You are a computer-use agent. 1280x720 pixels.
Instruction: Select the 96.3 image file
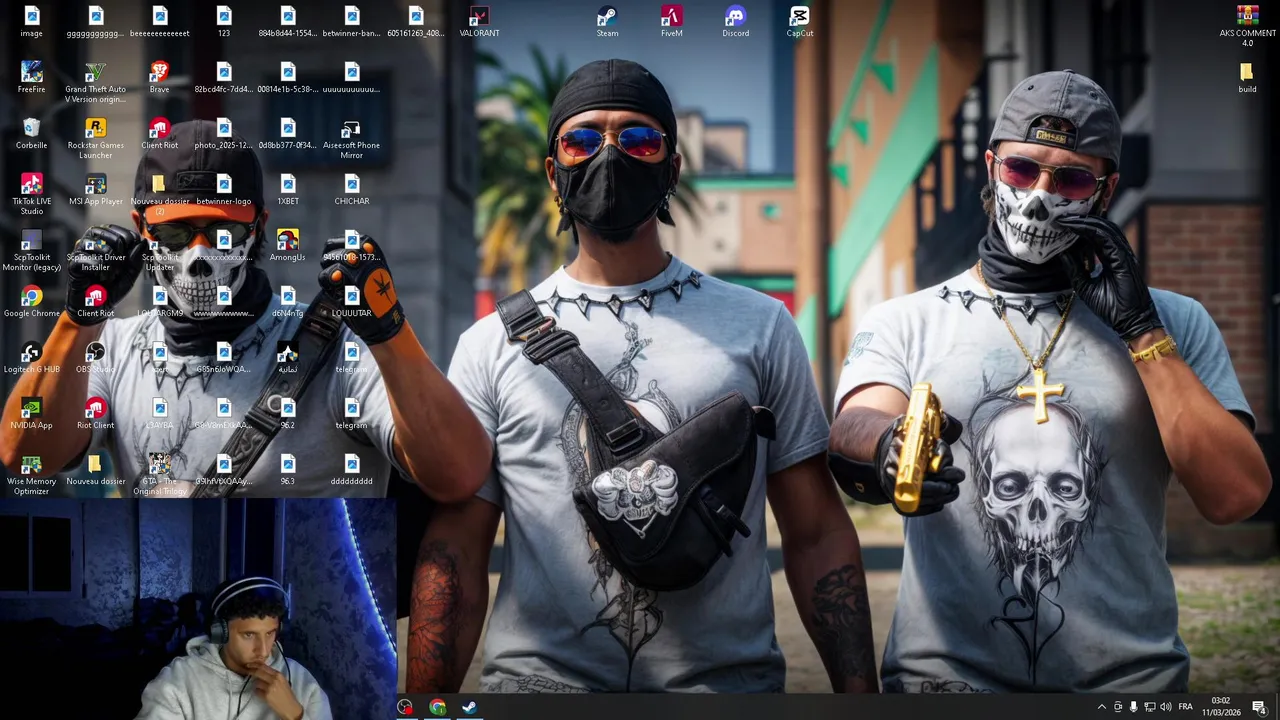pyautogui.click(x=287, y=470)
